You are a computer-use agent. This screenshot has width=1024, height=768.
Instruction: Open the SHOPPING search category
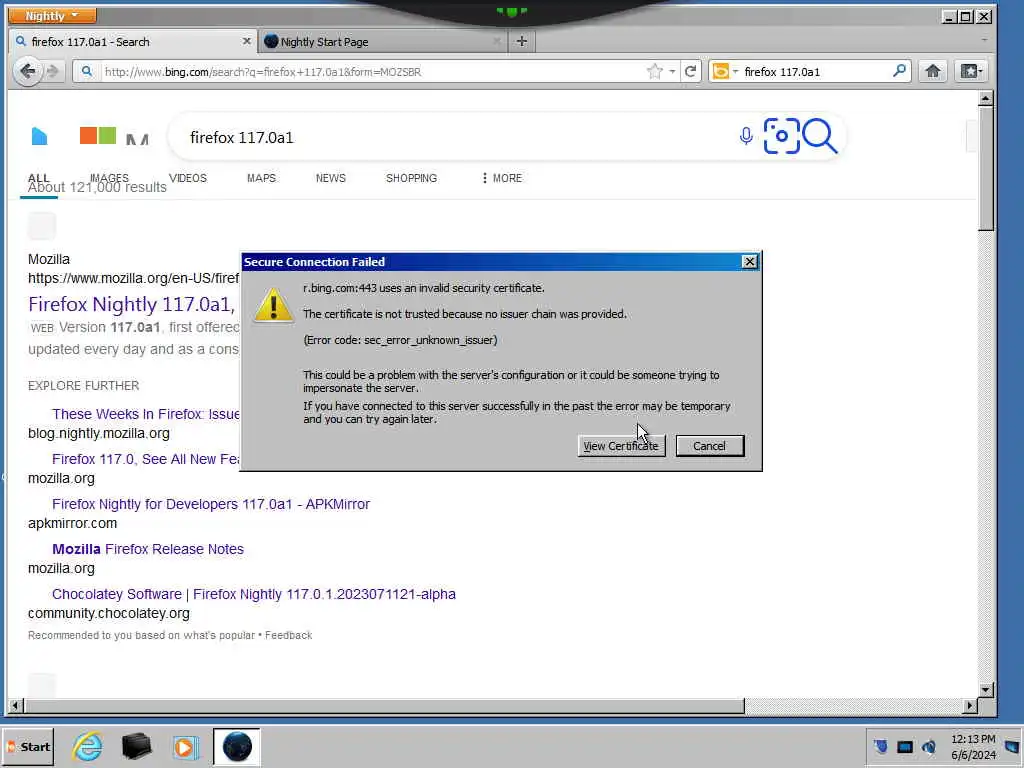click(411, 178)
